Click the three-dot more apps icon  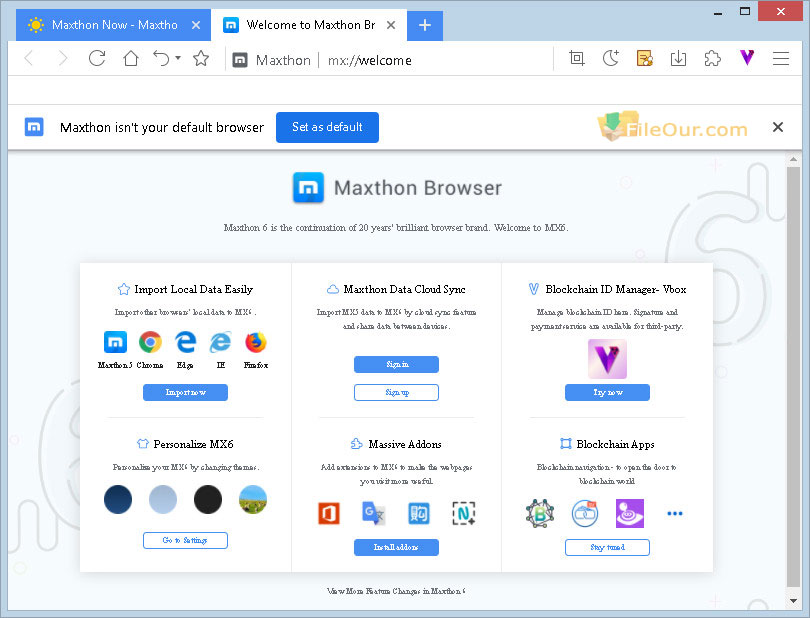tap(675, 514)
